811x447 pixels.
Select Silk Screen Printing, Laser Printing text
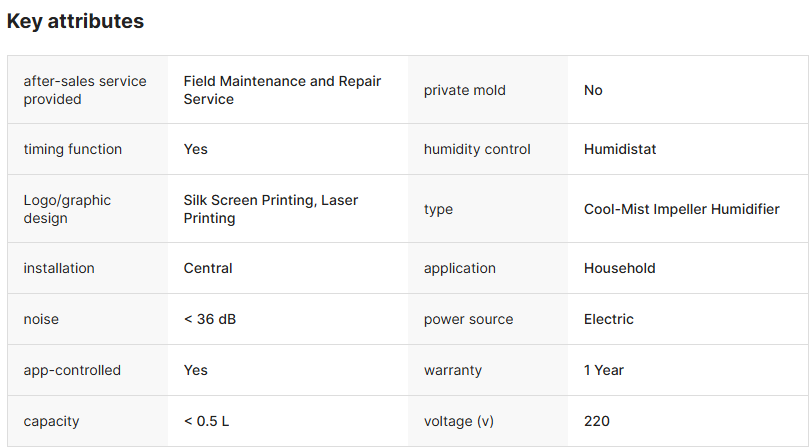[x=270, y=209]
